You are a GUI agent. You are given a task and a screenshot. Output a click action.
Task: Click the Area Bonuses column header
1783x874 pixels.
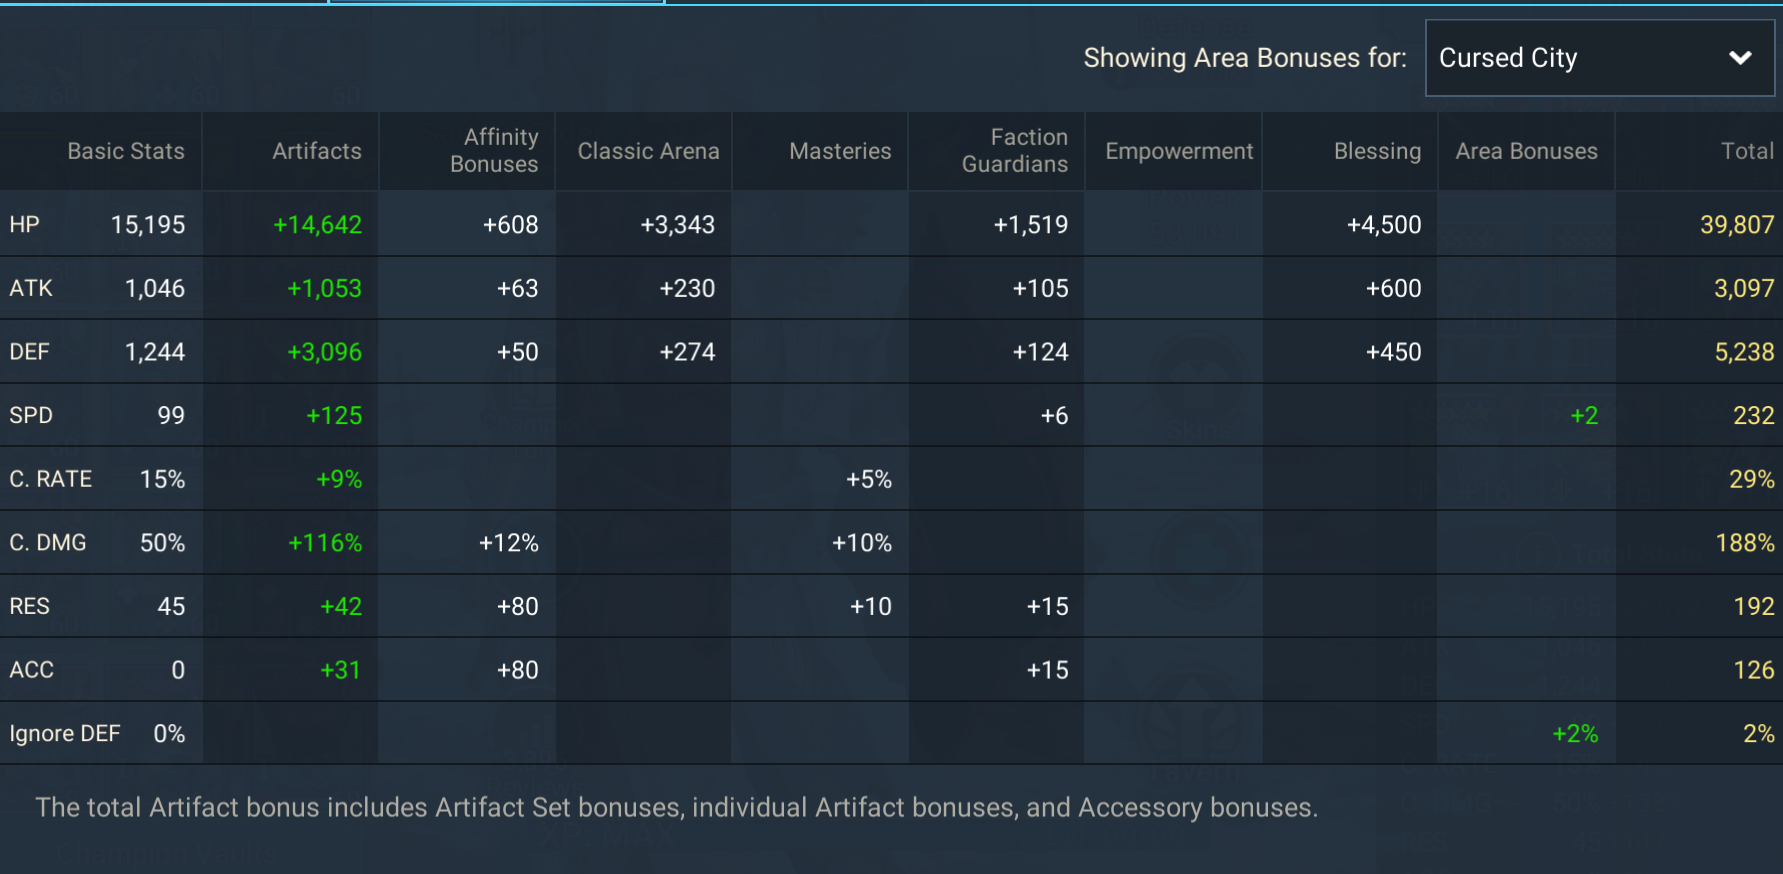1526,151
